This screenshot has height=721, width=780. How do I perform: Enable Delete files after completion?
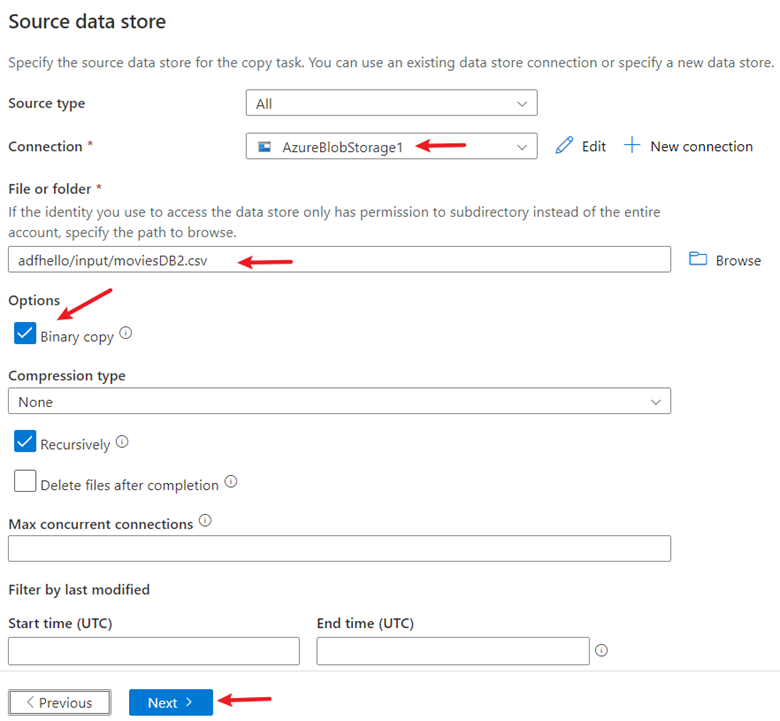coord(25,482)
